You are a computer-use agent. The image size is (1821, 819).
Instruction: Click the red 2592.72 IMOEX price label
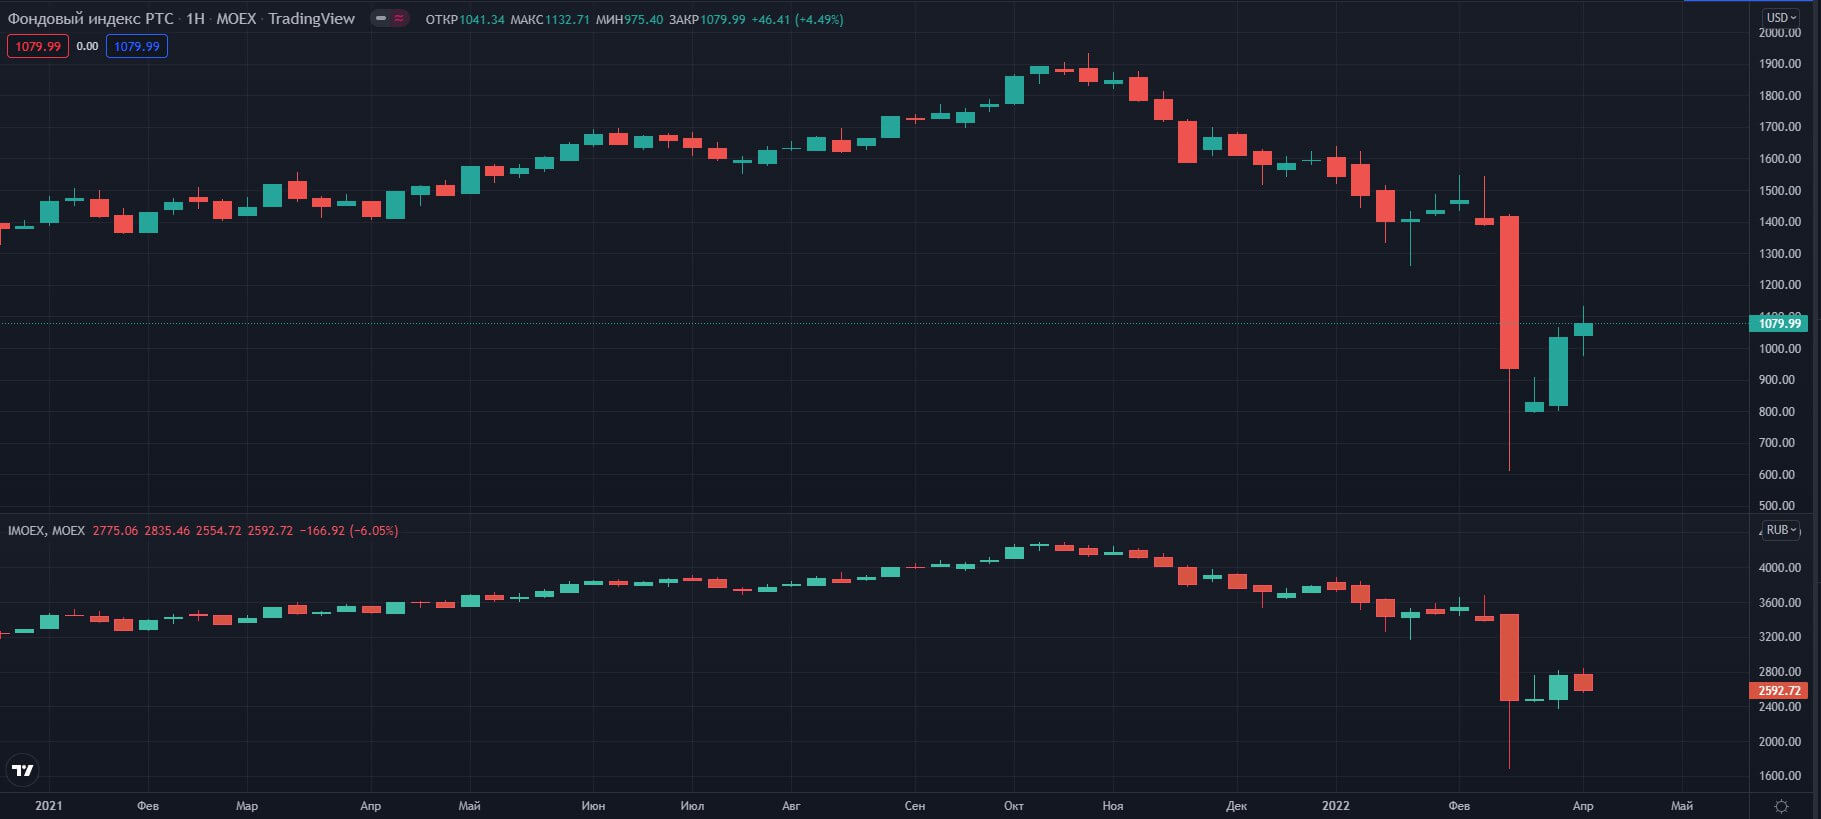tap(1779, 690)
